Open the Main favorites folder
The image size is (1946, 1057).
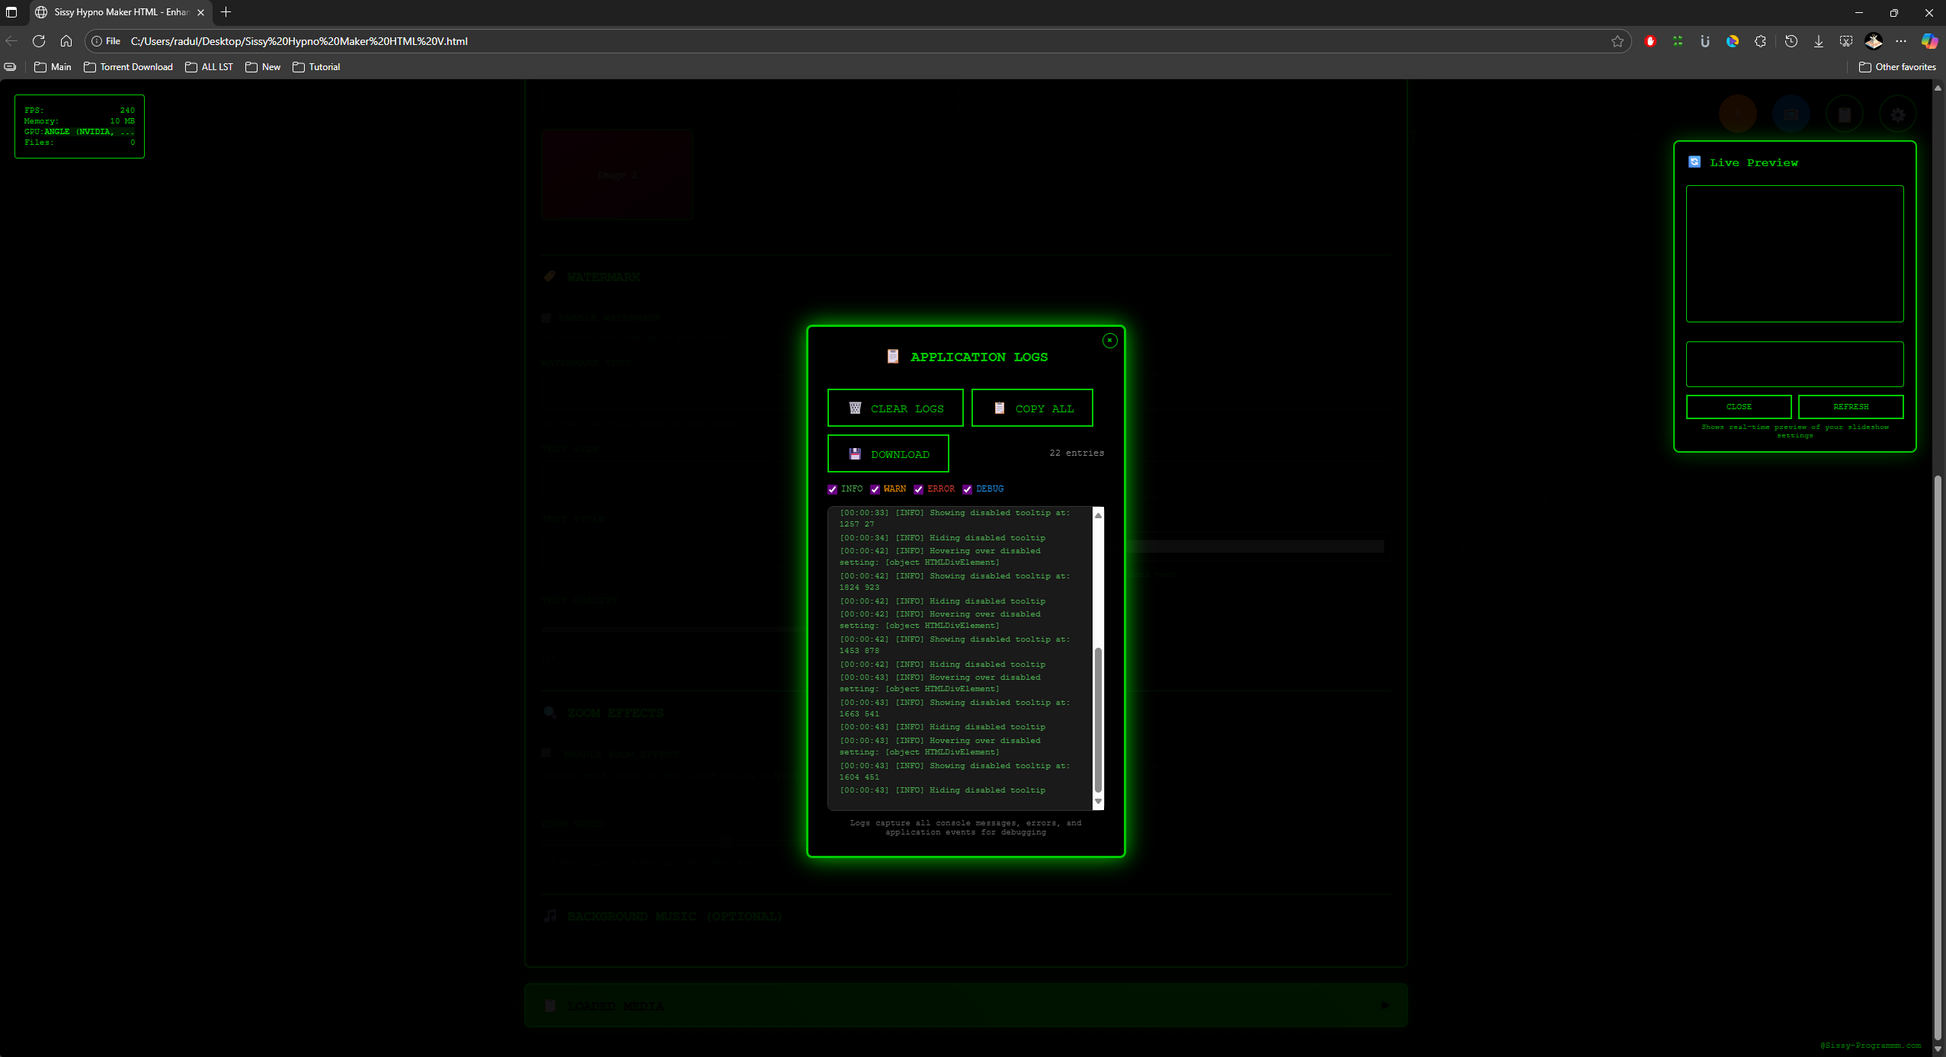53,67
